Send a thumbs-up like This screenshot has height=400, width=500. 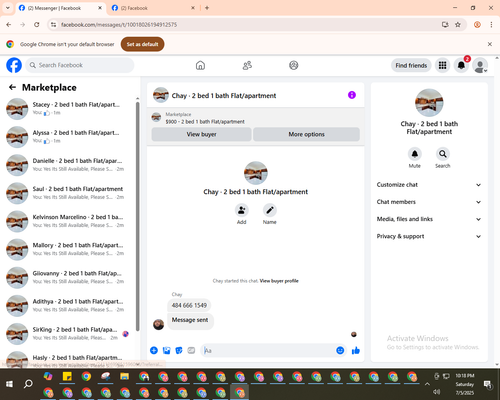[356, 350]
